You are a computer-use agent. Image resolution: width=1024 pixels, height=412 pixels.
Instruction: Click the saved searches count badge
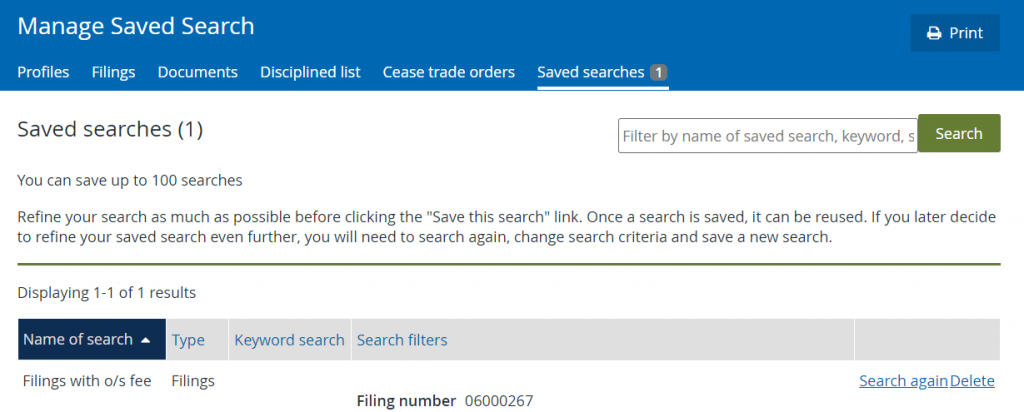tap(658, 72)
